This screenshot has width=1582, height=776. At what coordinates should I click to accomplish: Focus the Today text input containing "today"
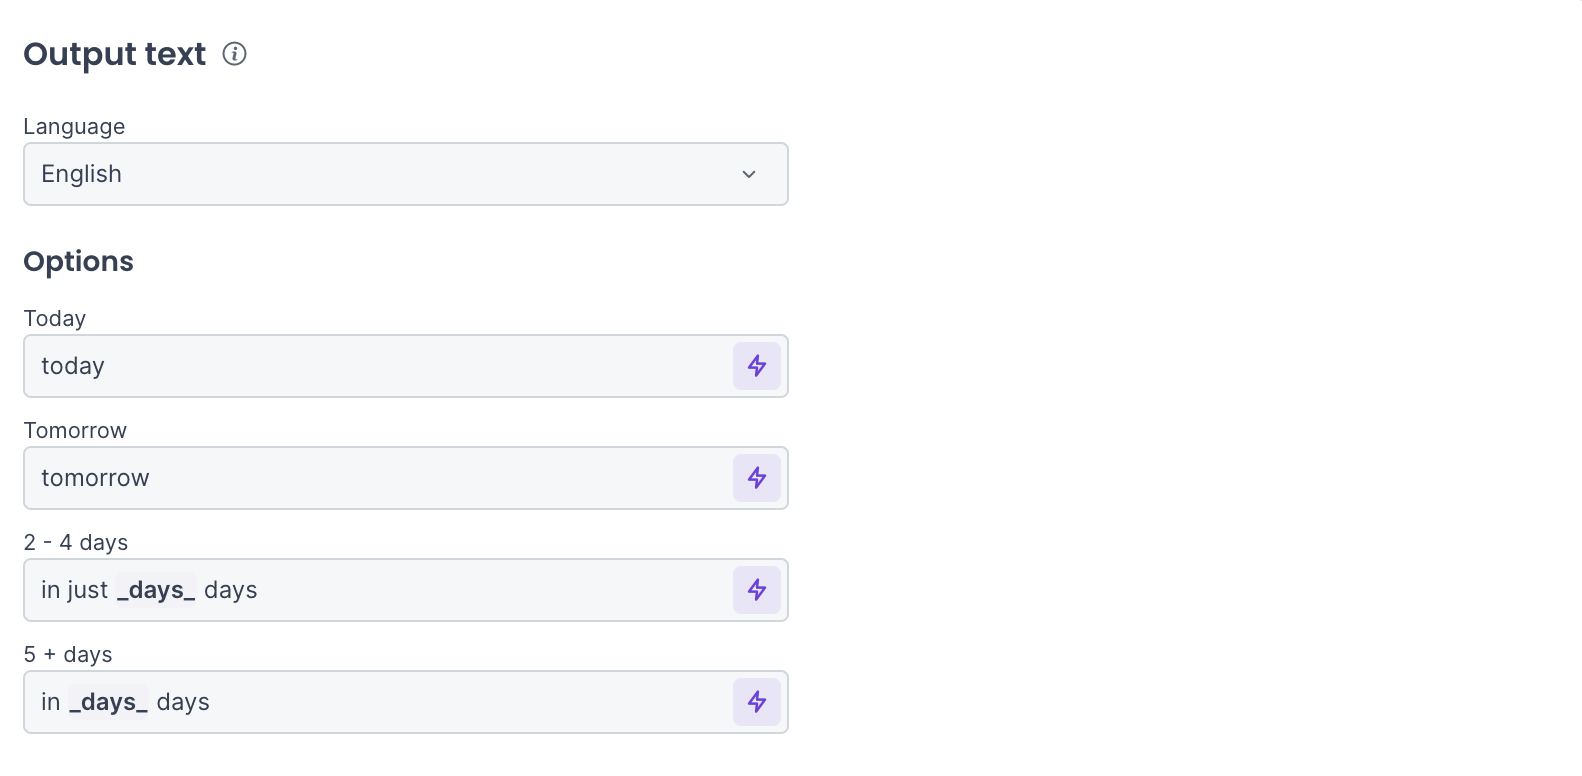point(380,366)
